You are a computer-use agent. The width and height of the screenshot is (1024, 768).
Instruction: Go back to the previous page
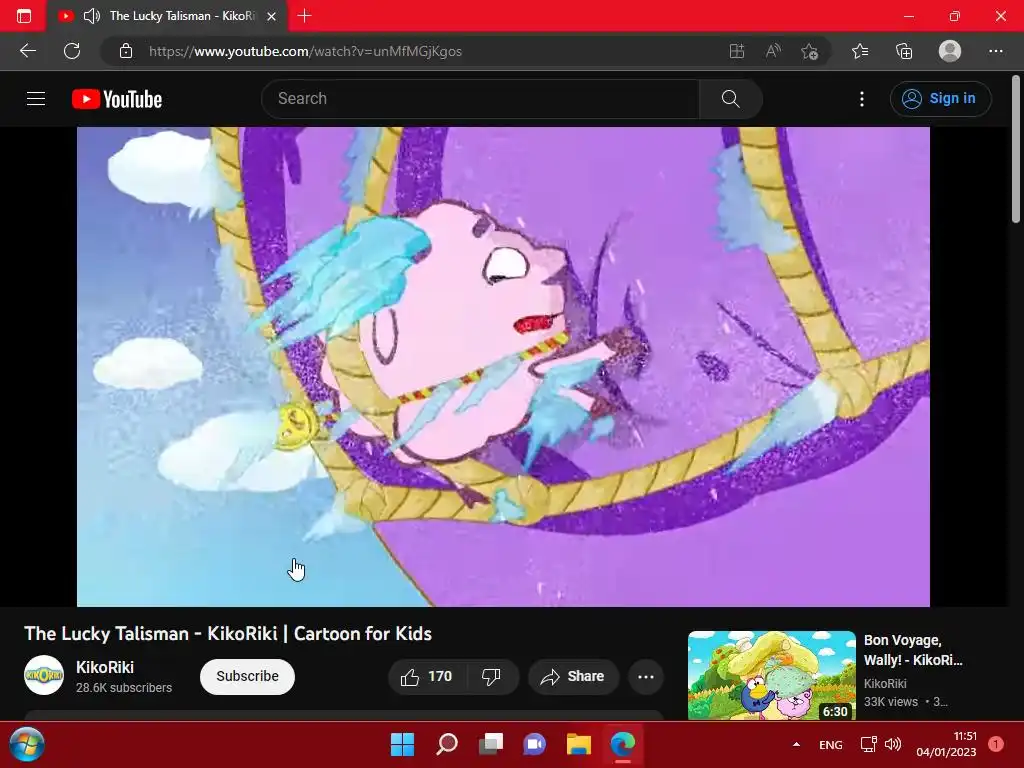point(28,51)
